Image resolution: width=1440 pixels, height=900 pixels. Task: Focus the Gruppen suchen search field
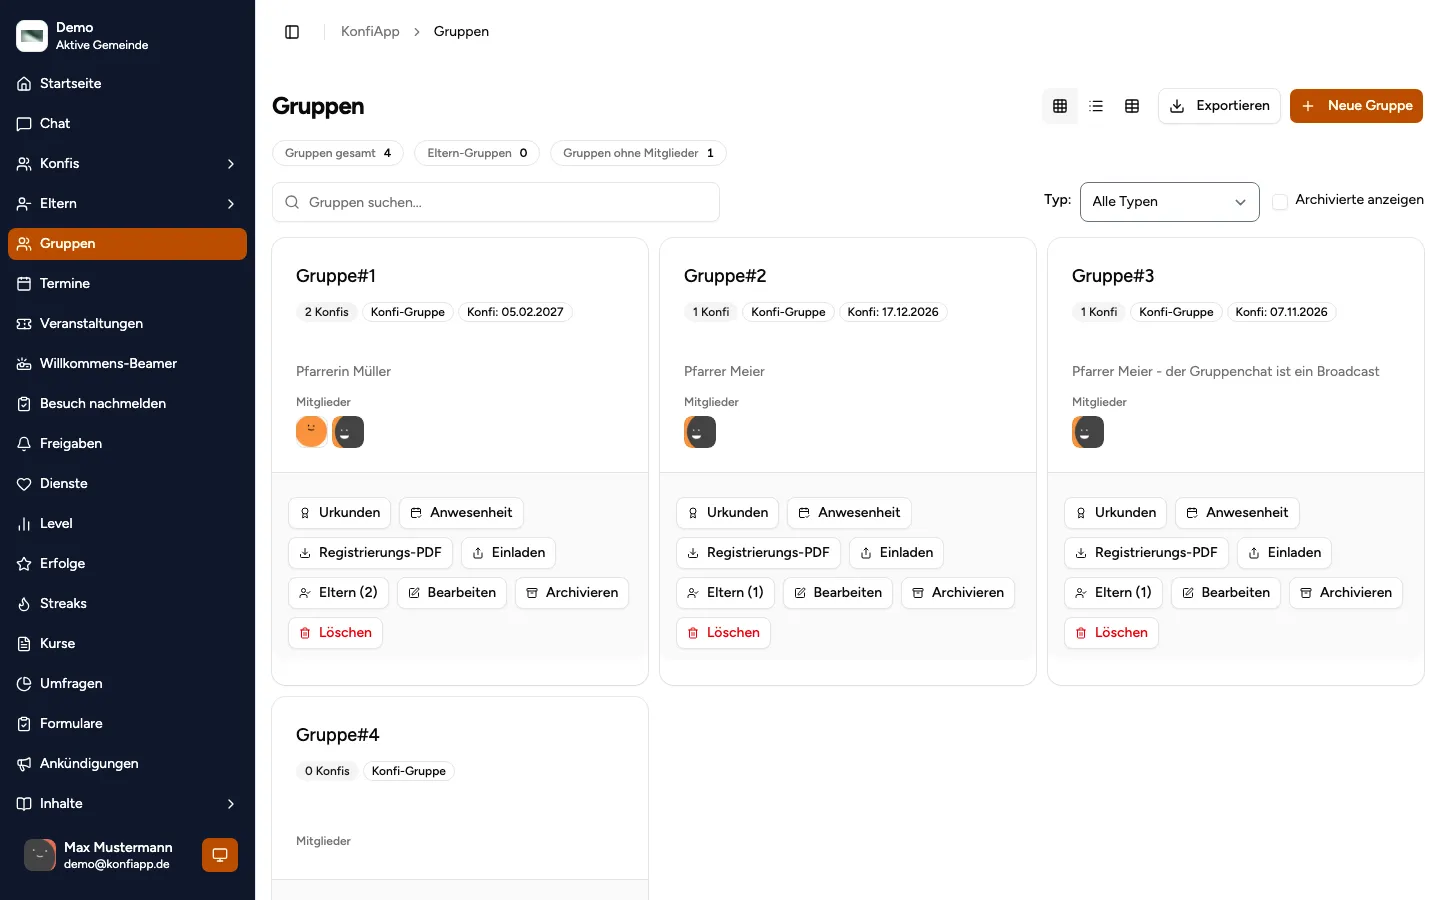496,202
